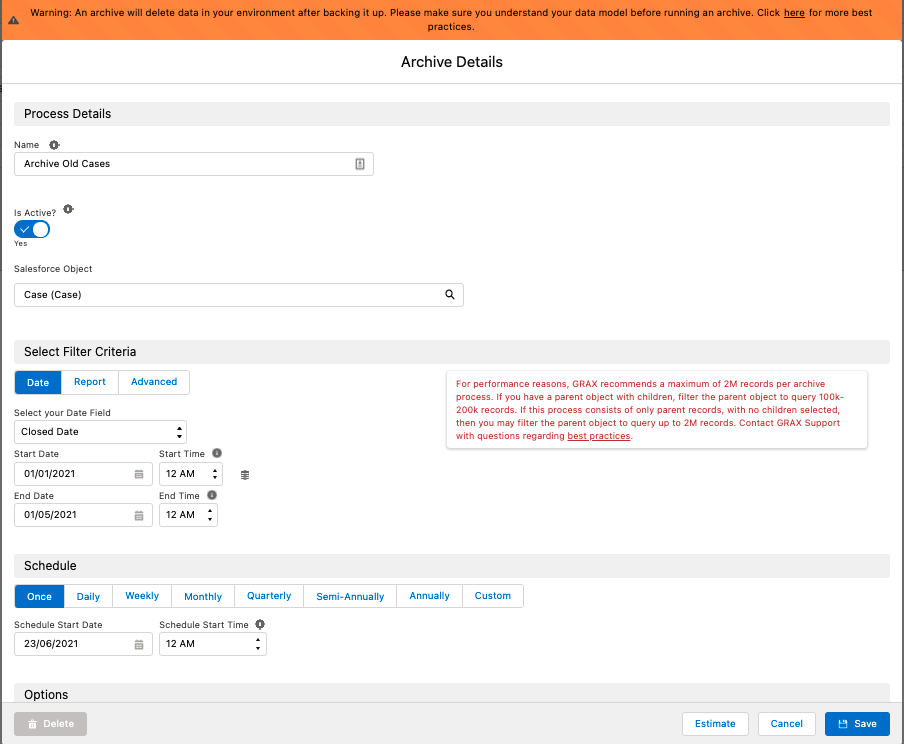The height and width of the screenshot is (744, 904).
Task: Switch to the Advanced filter tab
Action: pyautogui.click(x=154, y=382)
